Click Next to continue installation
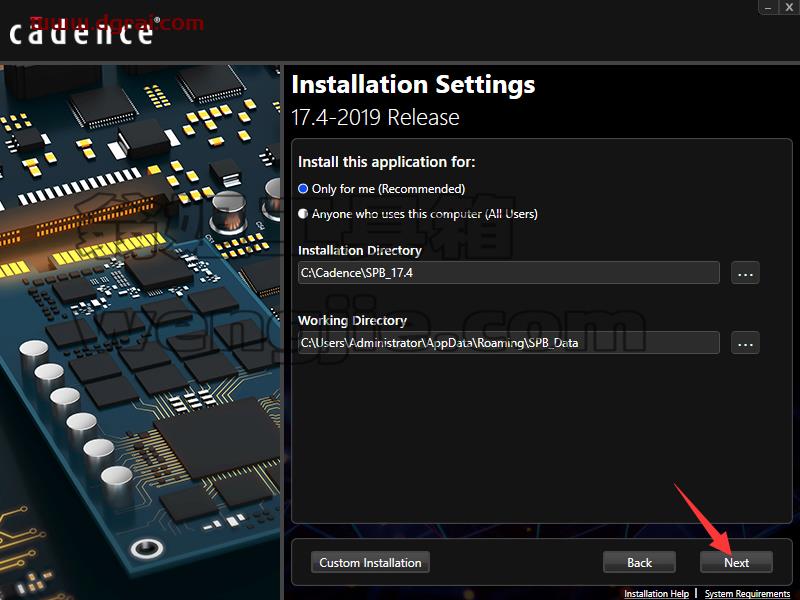800x600 pixels. point(736,562)
